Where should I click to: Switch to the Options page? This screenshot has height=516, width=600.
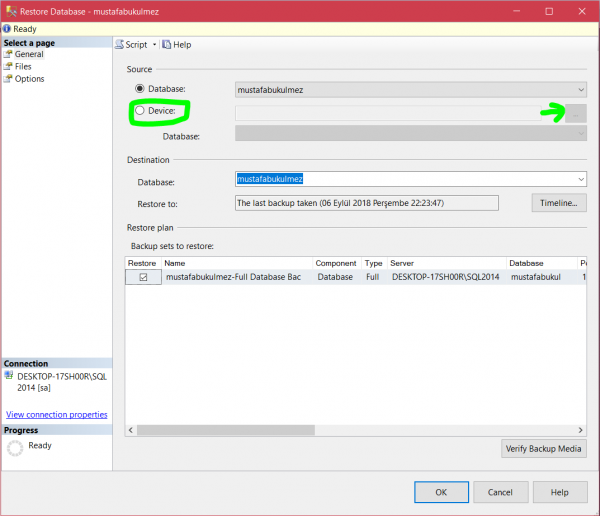point(29,79)
